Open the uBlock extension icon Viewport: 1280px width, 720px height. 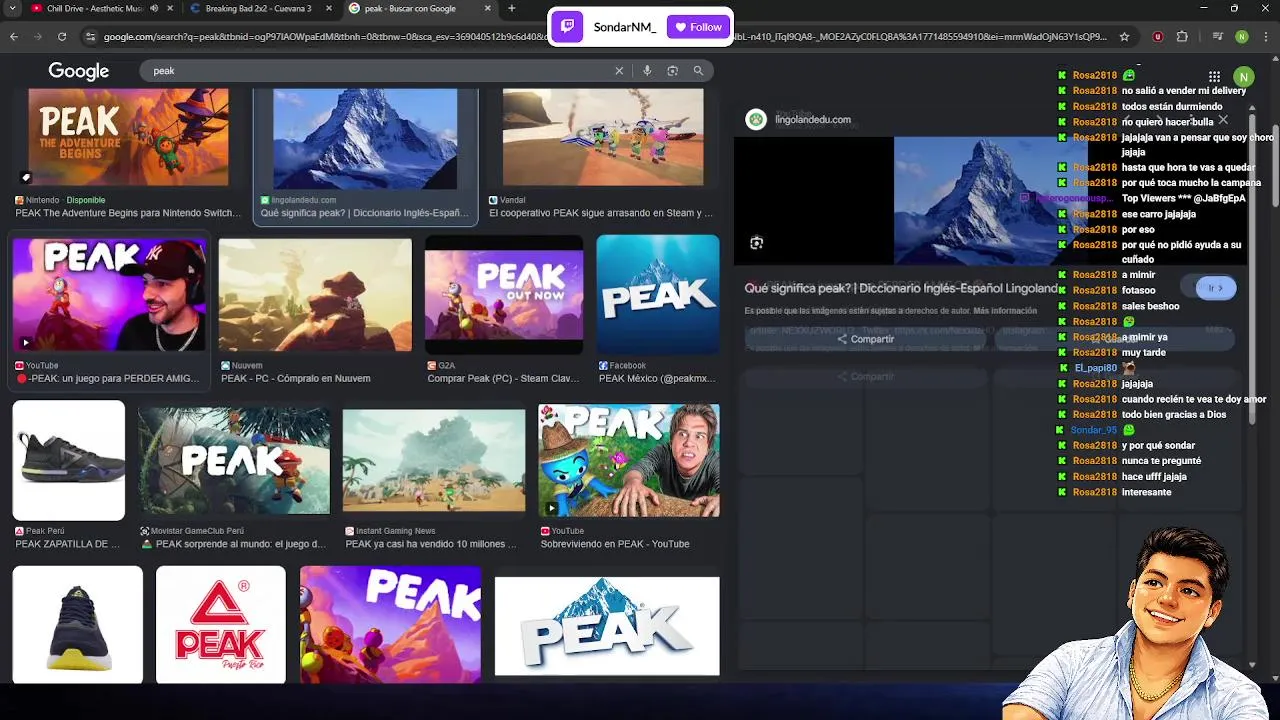[x=1158, y=37]
